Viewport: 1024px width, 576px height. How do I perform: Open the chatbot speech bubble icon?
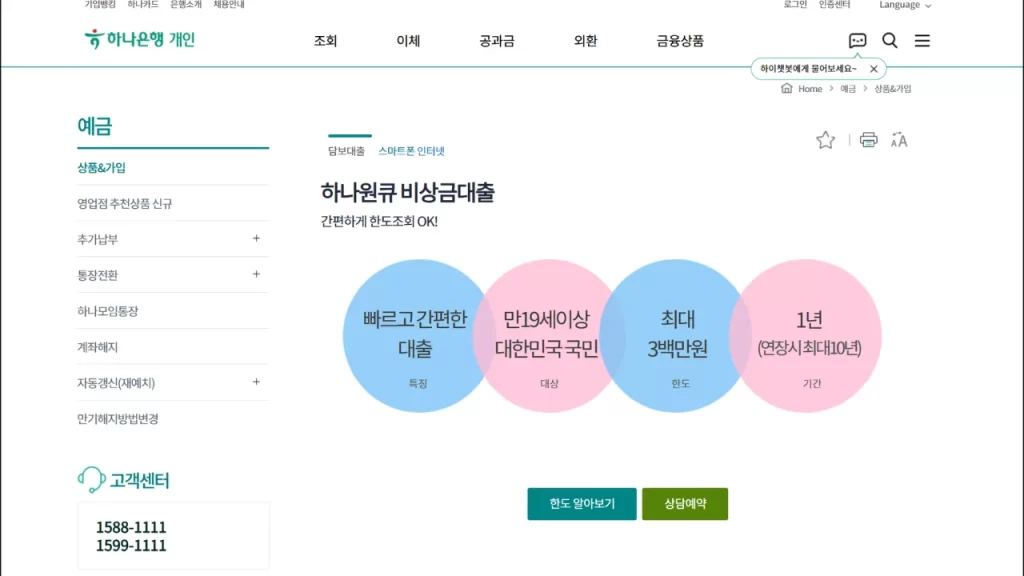pos(857,40)
